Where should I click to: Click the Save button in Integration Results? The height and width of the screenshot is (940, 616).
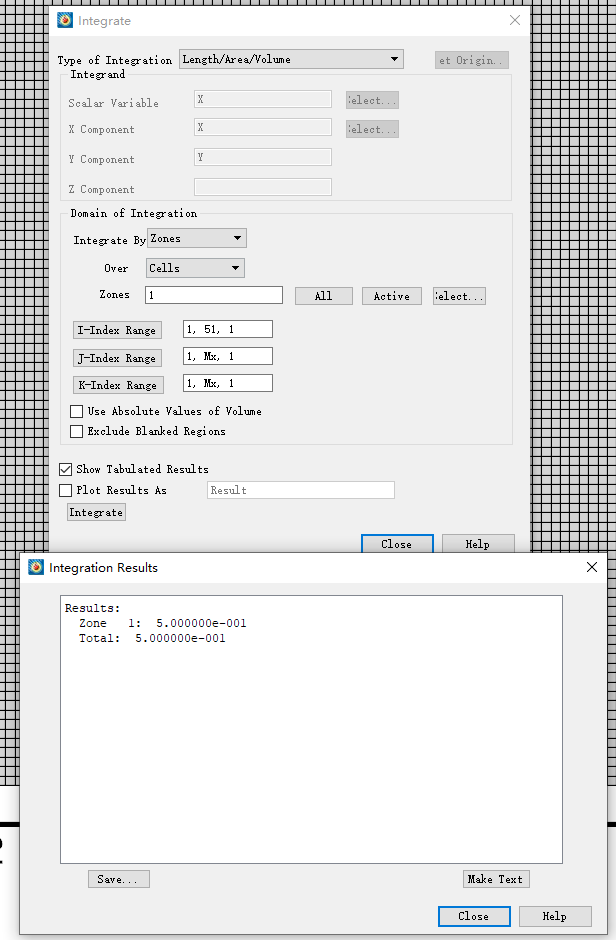tap(119, 879)
